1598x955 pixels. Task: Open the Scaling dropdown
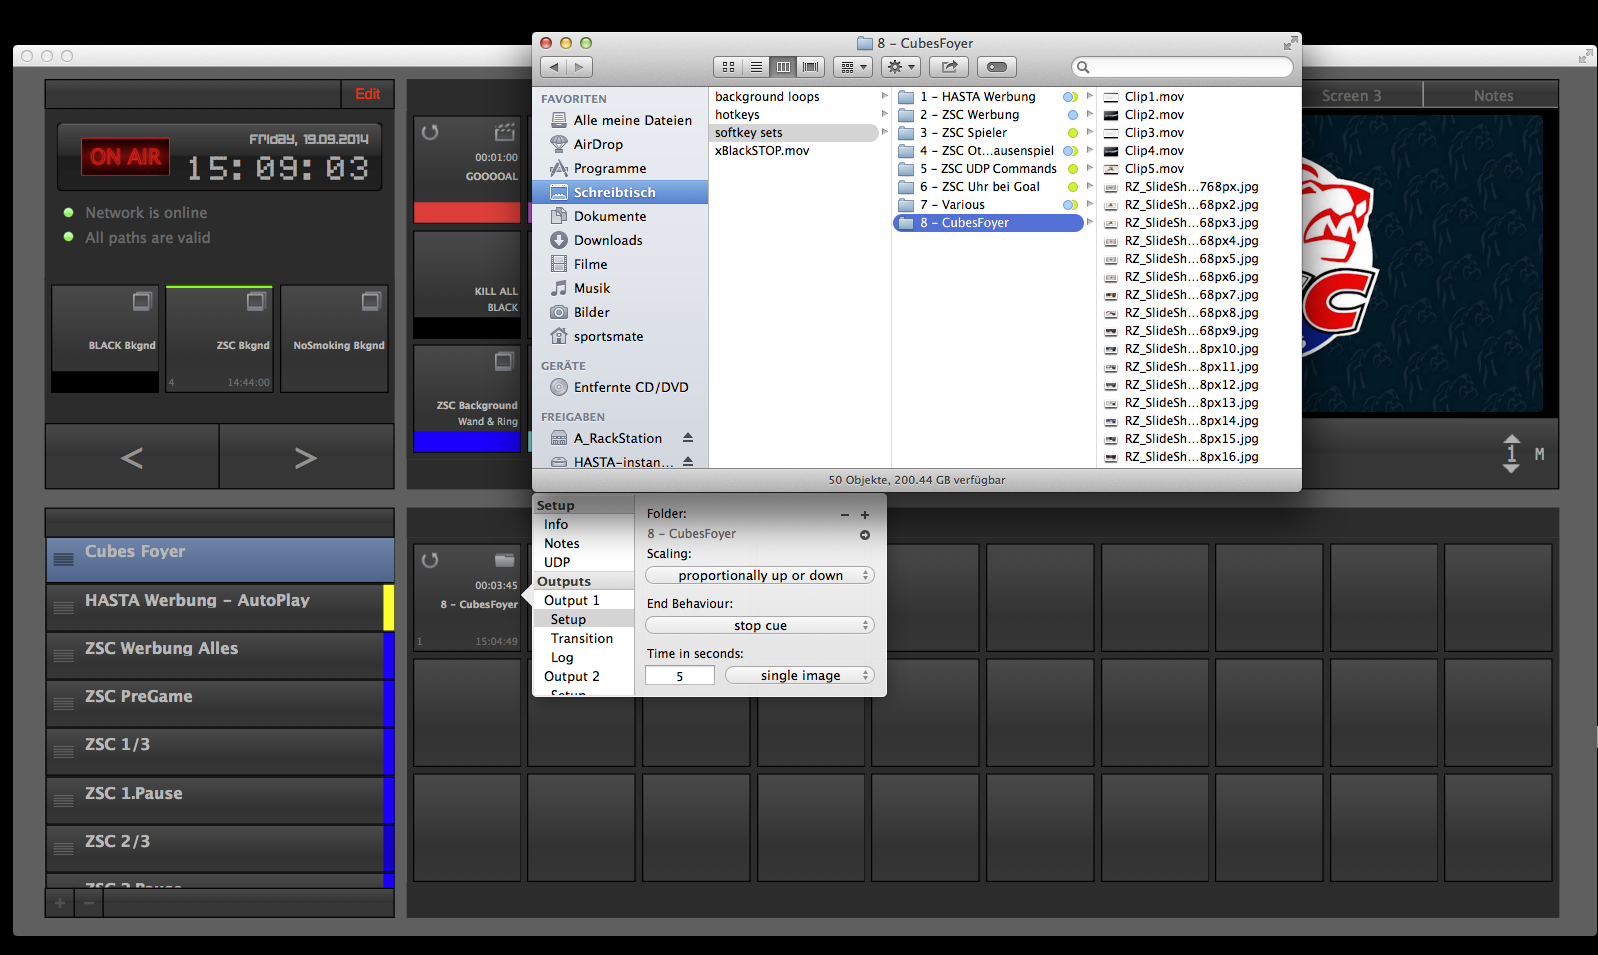click(760, 575)
